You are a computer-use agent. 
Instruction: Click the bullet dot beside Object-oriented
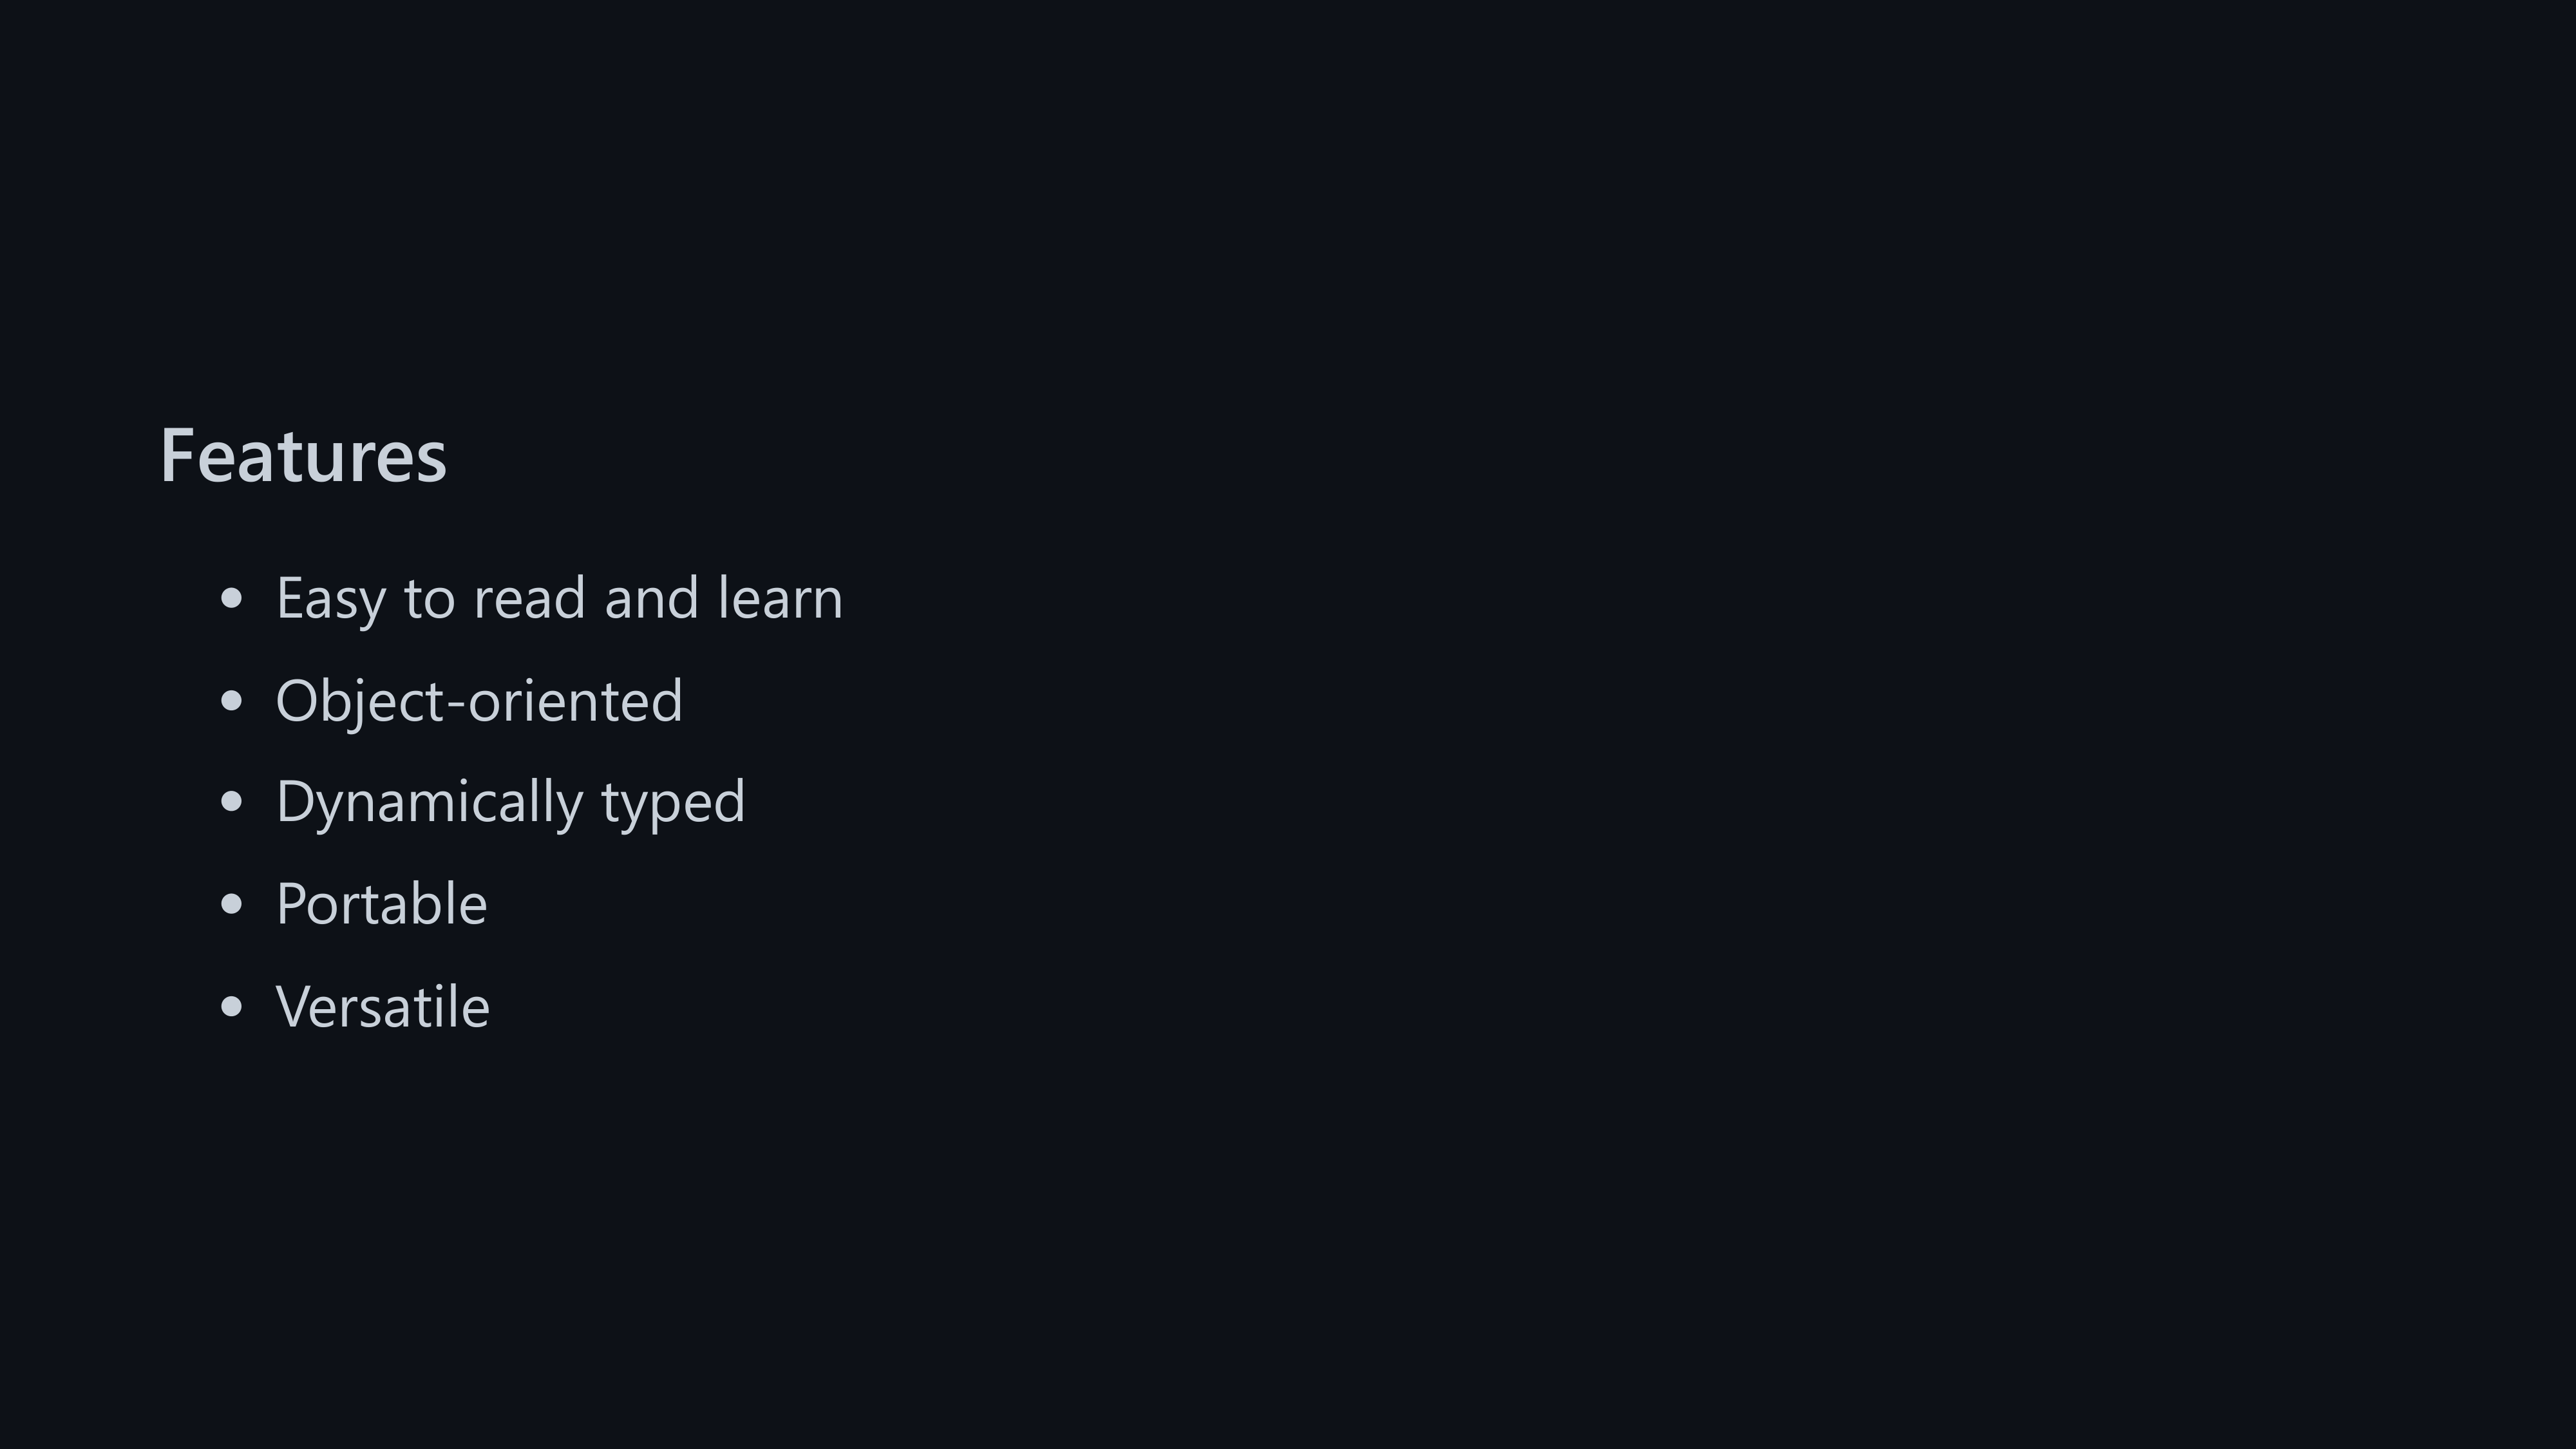(x=231, y=701)
